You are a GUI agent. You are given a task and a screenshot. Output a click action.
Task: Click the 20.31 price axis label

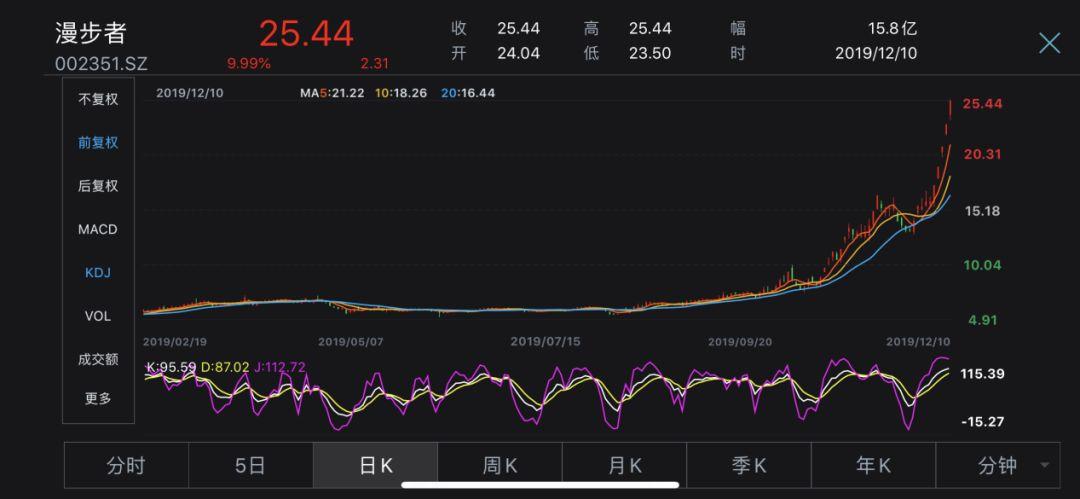pyautogui.click(x=982, y=154)
